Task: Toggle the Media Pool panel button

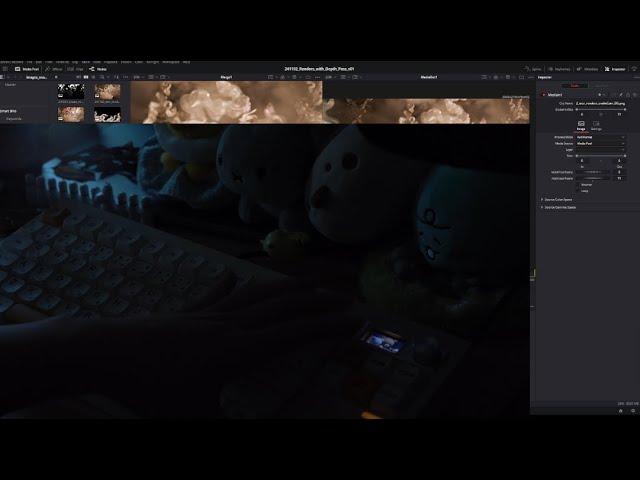Action: tap(27, 69)
